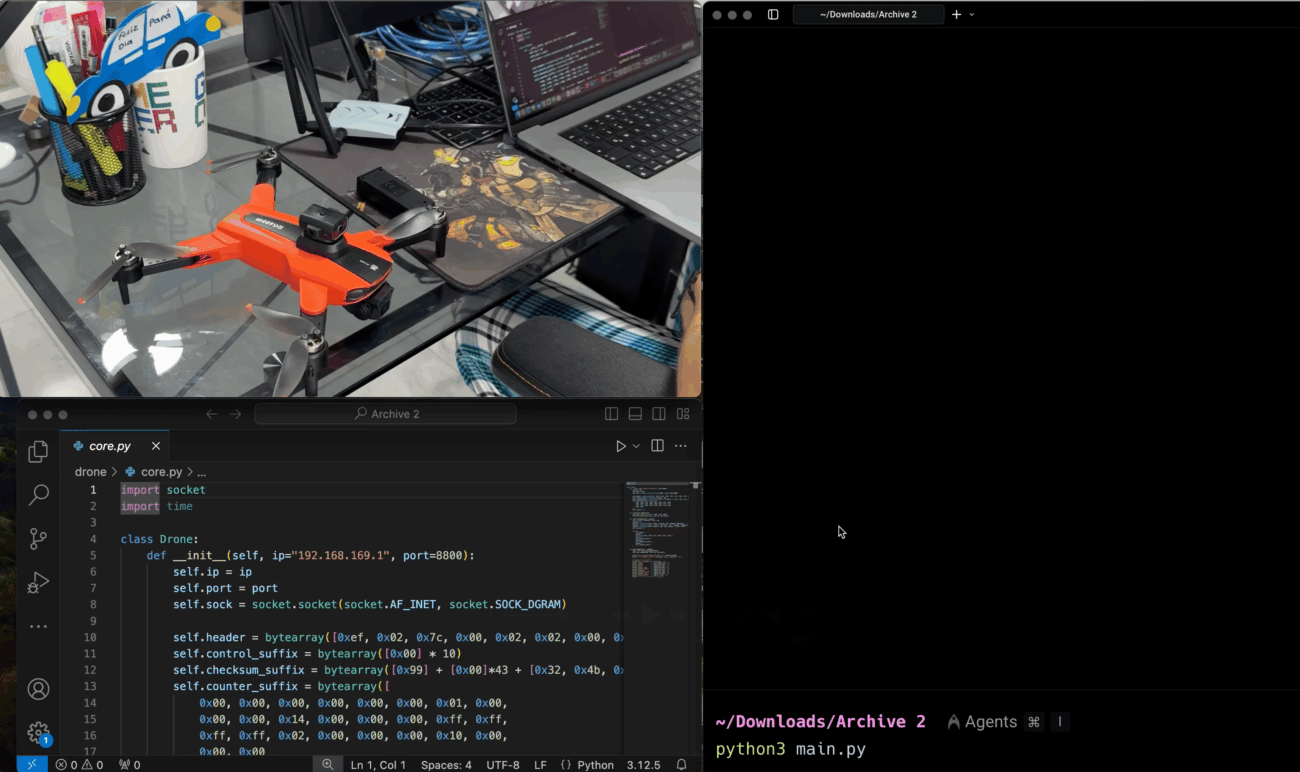The height and width of the screenshot is (772, 1300).
Task: Click the zoom magnifier status bar icon
Action: point(327,764)
